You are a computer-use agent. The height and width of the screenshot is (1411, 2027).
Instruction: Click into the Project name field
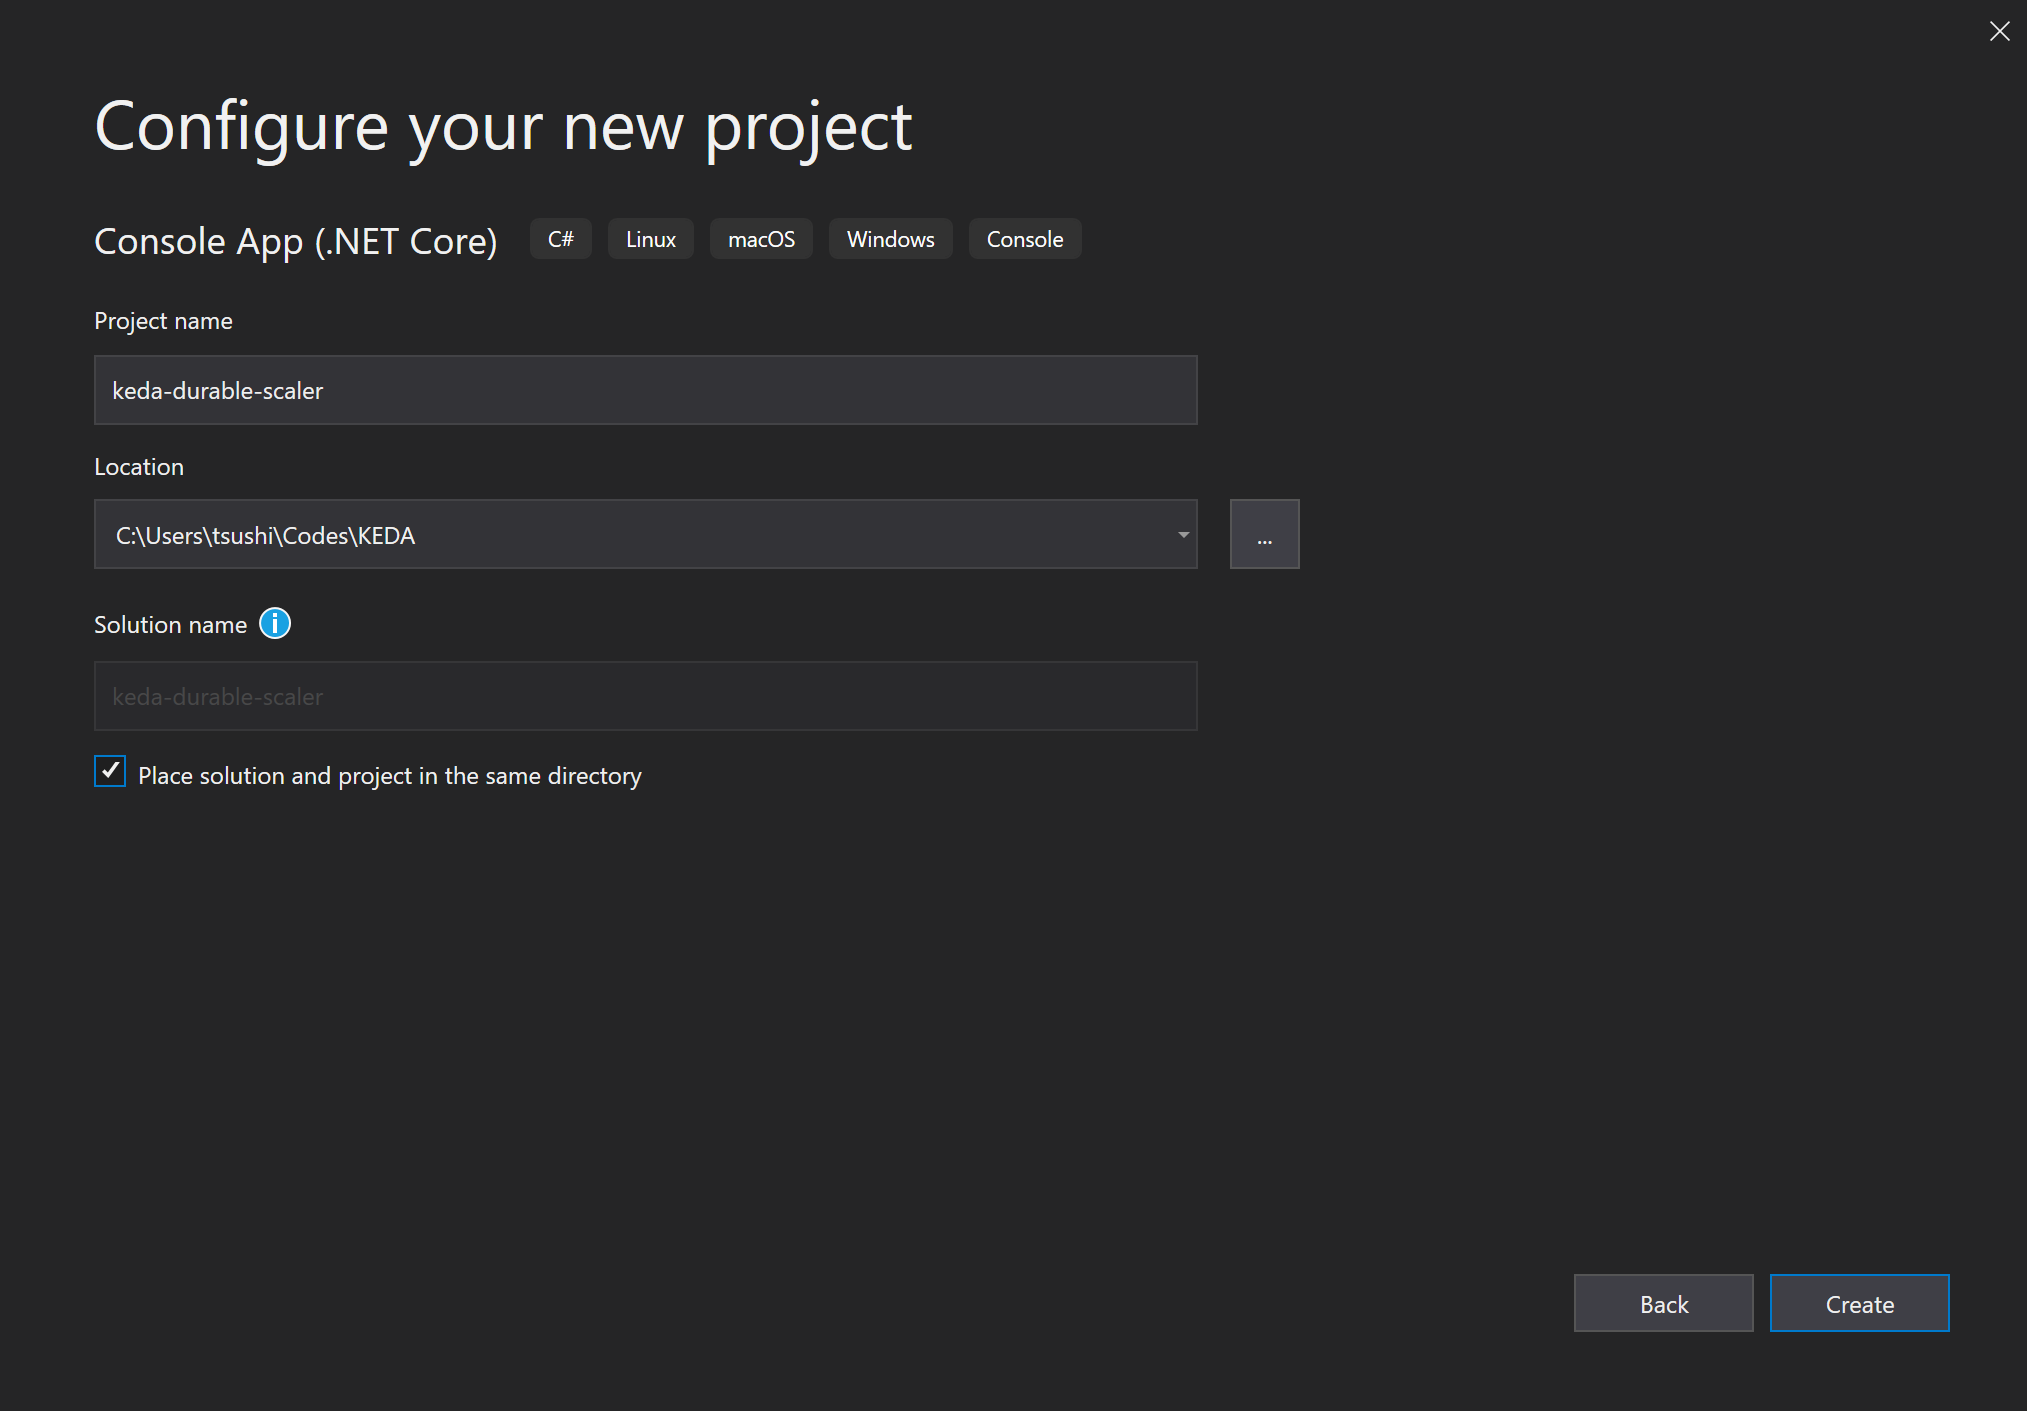pos(645,391)
